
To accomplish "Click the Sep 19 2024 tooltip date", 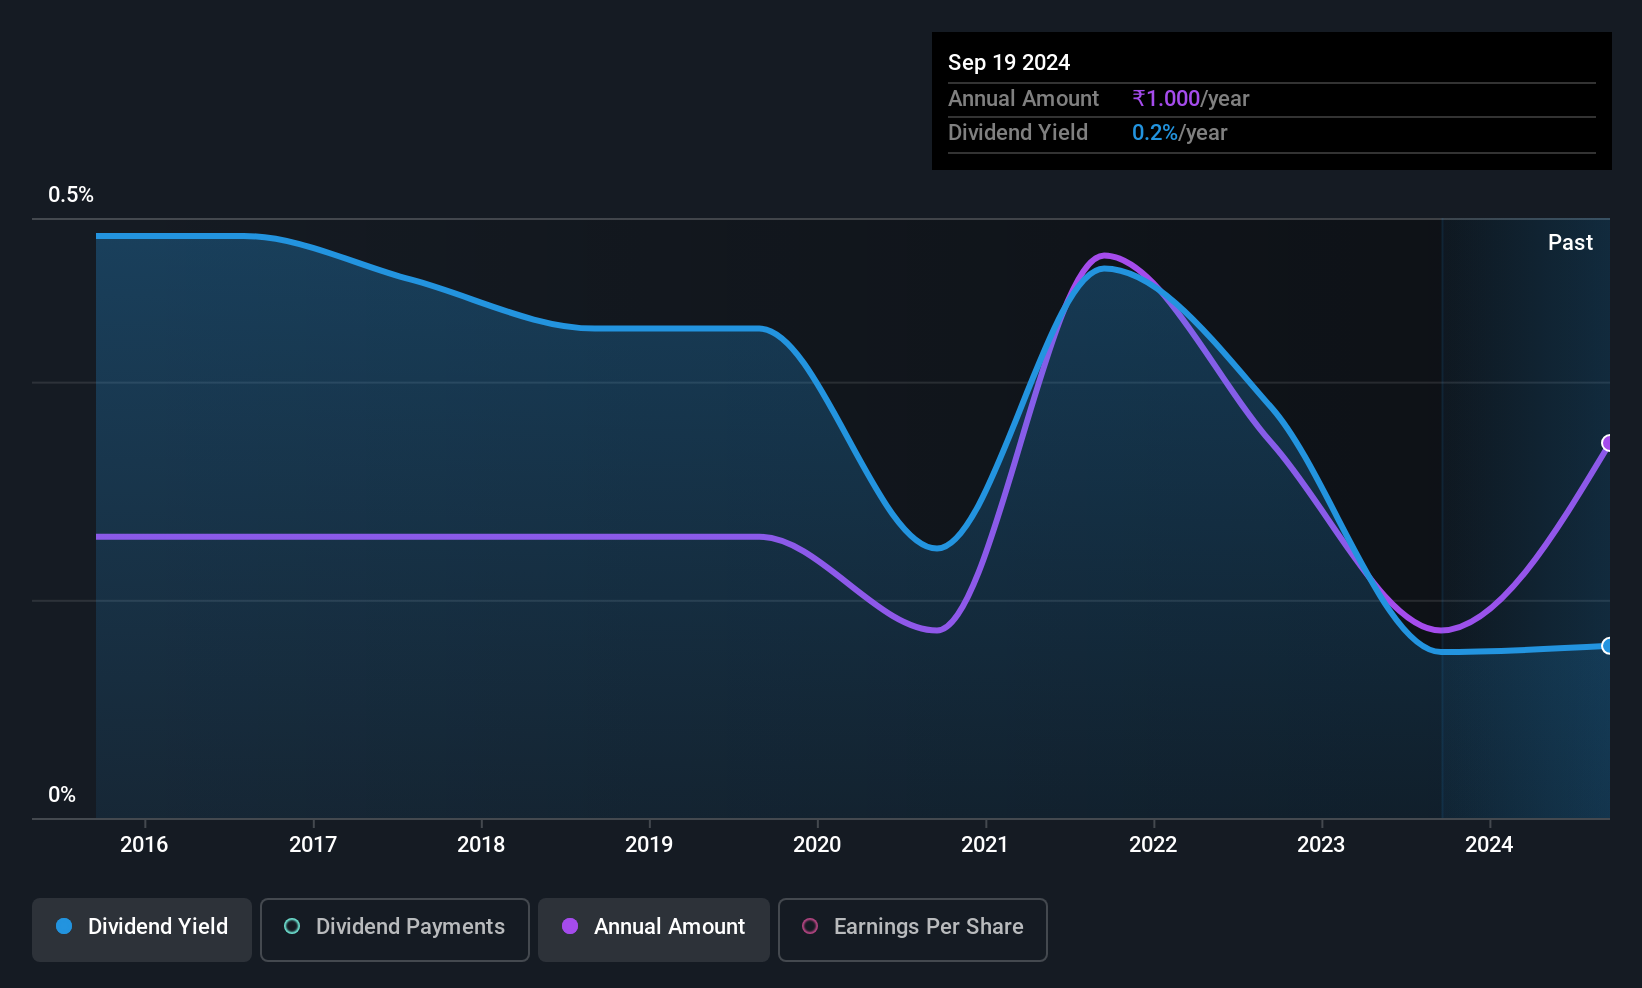I will pos(1009,63).
